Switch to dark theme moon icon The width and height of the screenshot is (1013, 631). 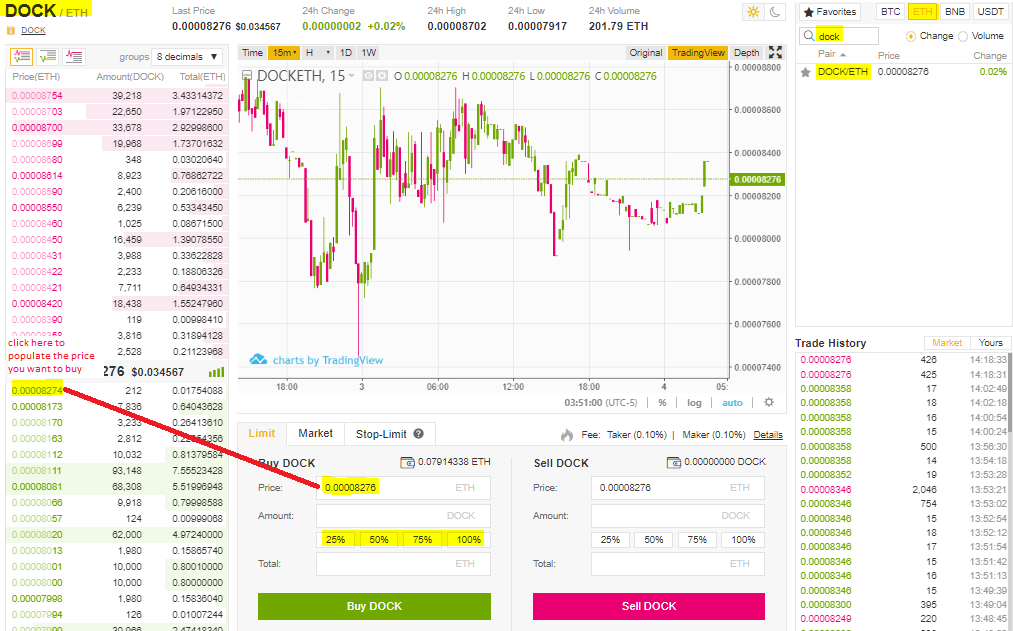pos(775,12)
